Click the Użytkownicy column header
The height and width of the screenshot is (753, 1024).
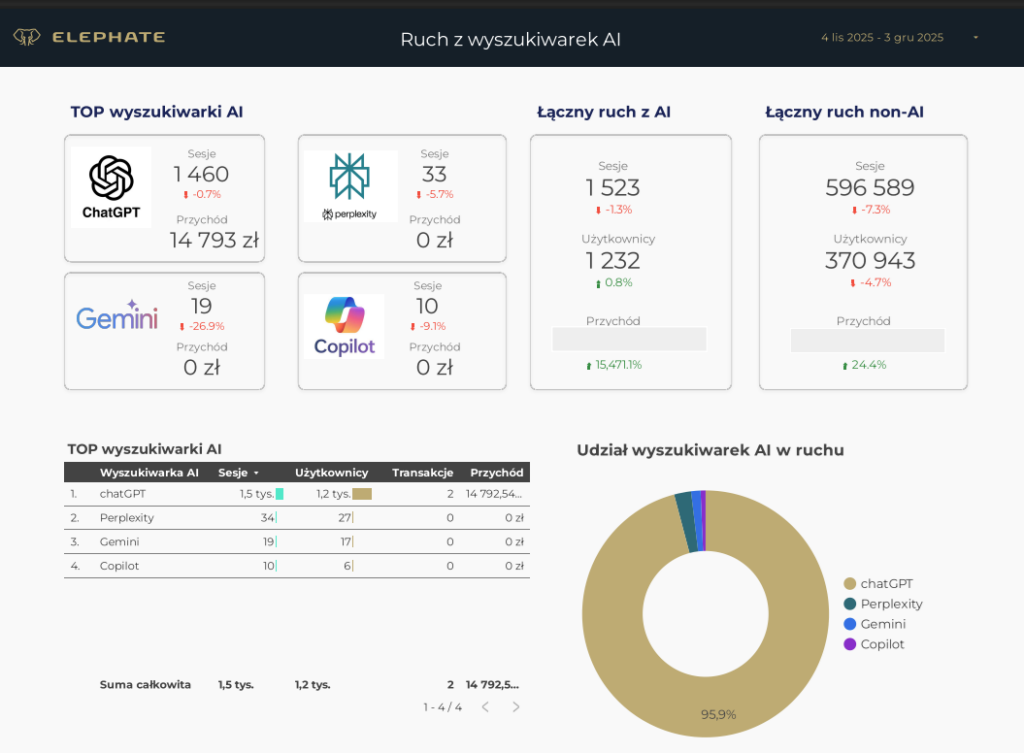click(331, 473)
